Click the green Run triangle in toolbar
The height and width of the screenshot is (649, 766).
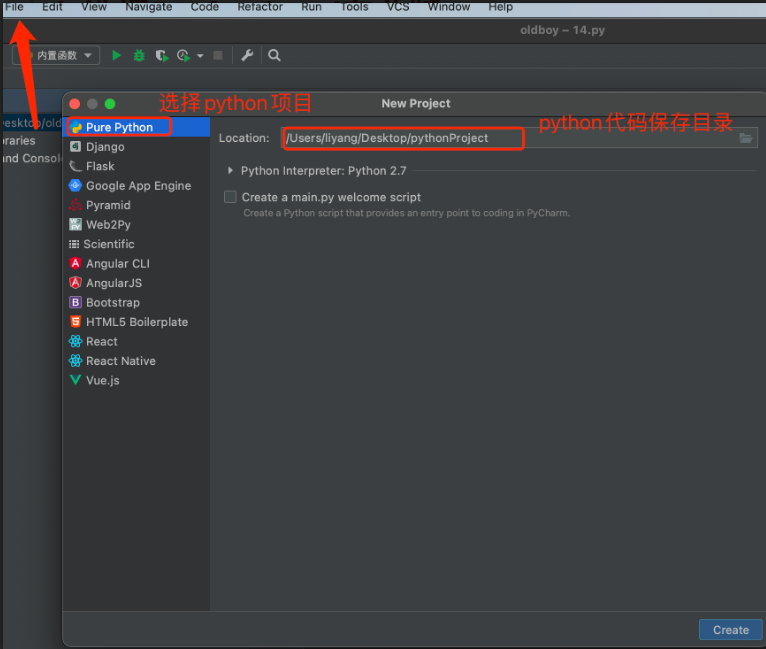(x=116, y=55)
